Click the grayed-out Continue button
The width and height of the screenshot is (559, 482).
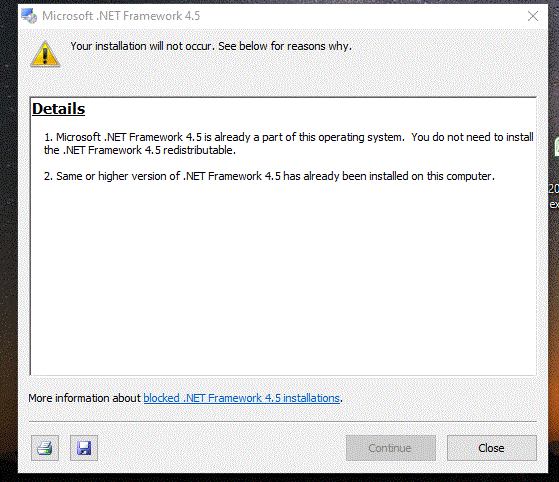[390, 448]
